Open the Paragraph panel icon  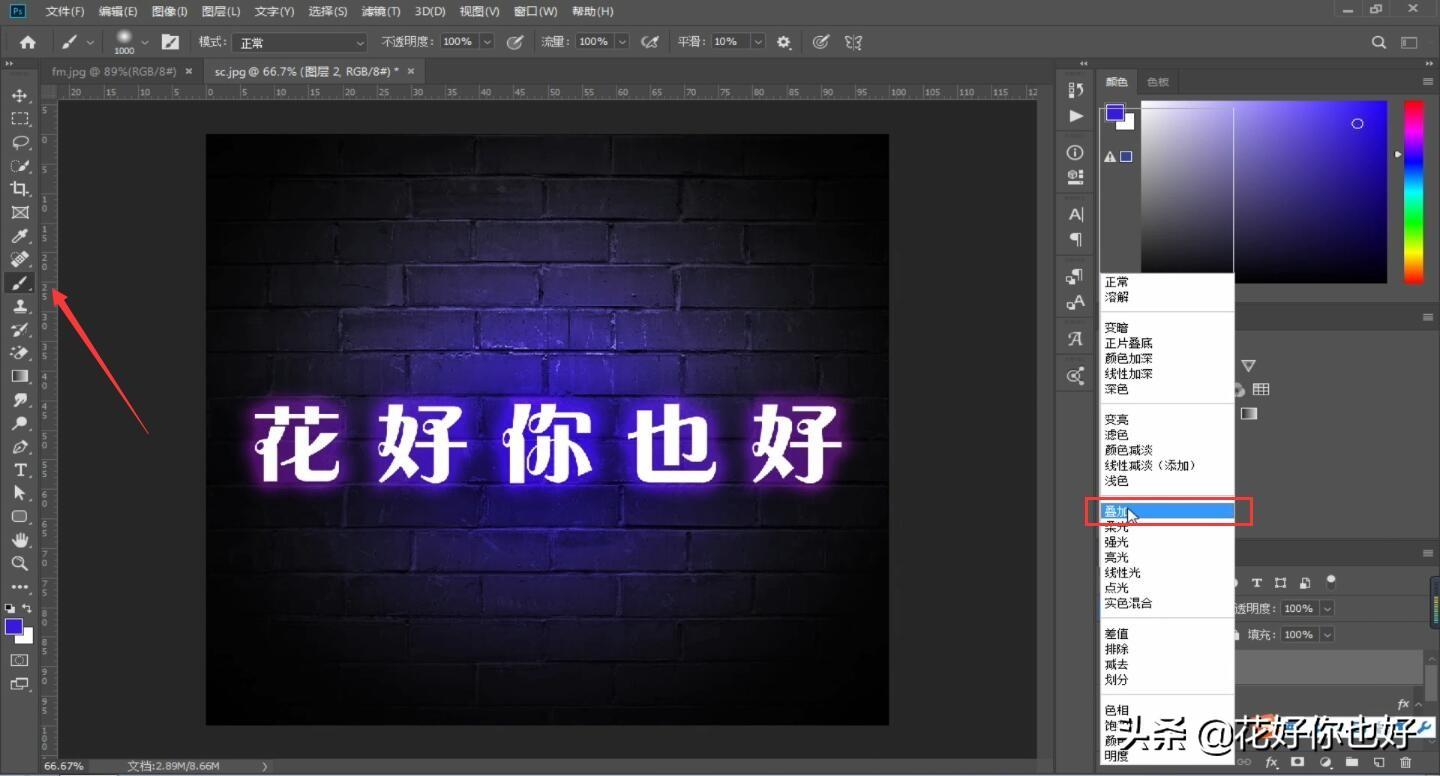(1075, 239)
